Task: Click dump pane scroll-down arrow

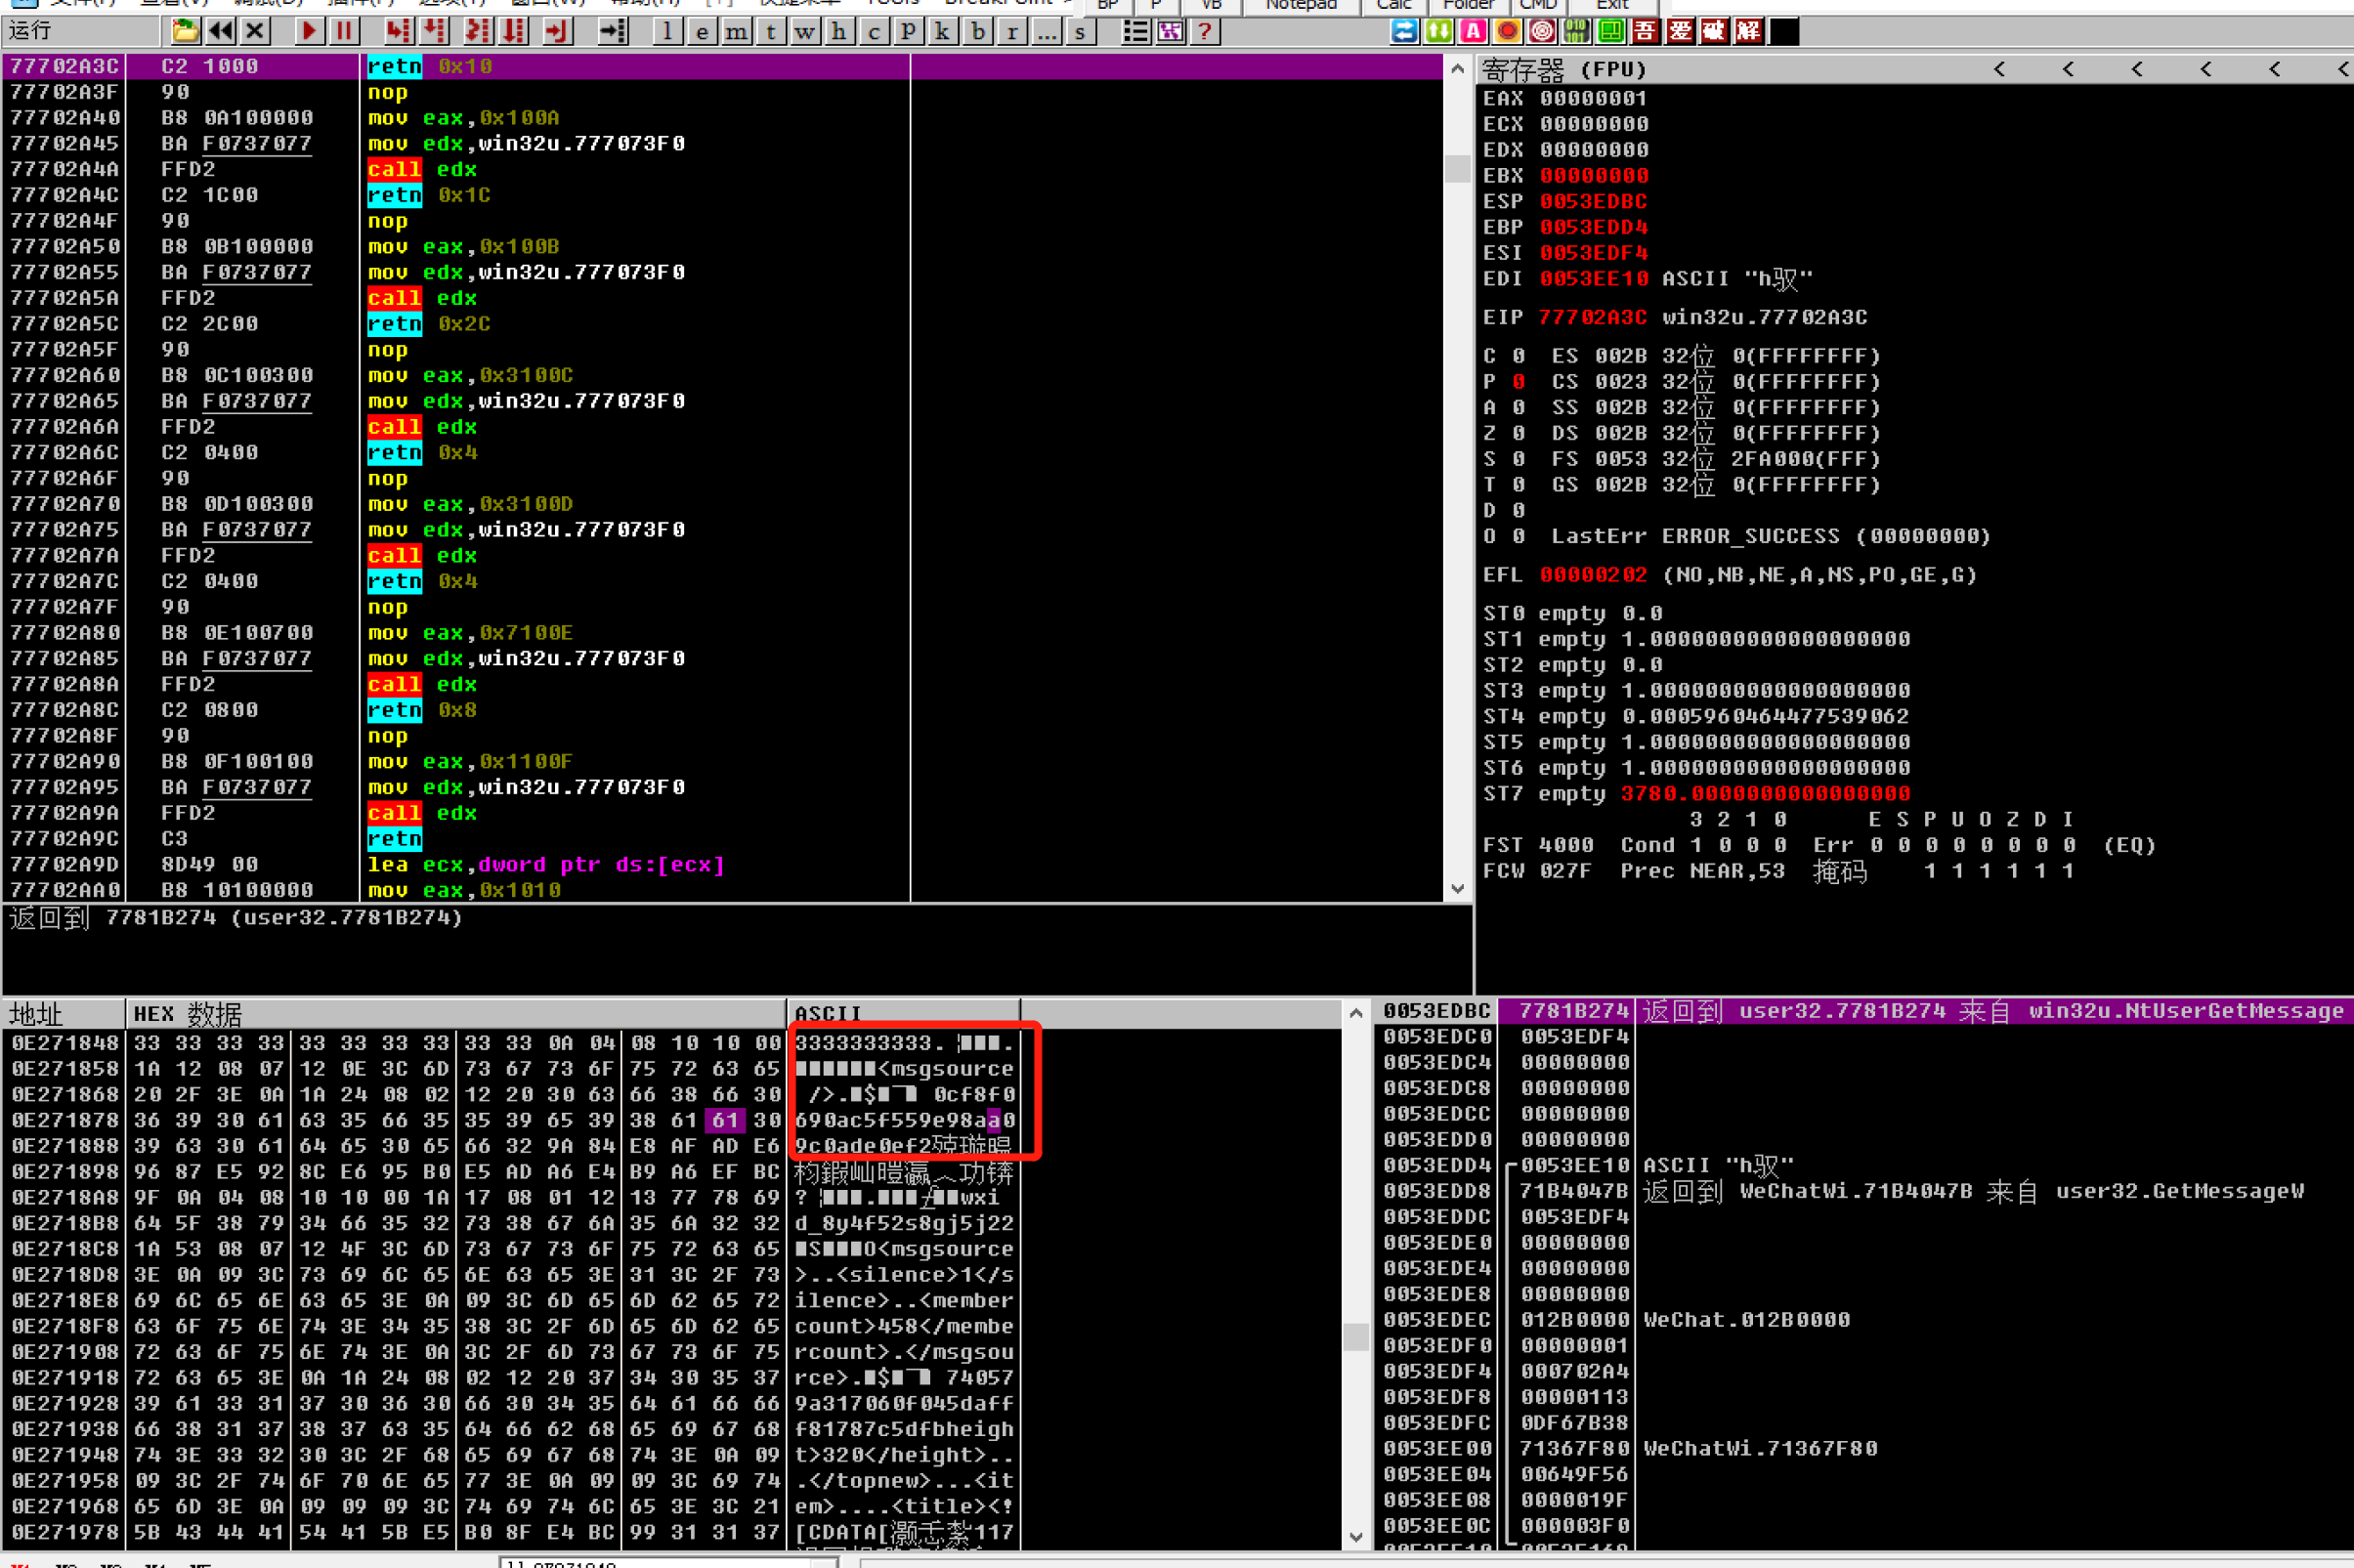Action: 1356,1537
